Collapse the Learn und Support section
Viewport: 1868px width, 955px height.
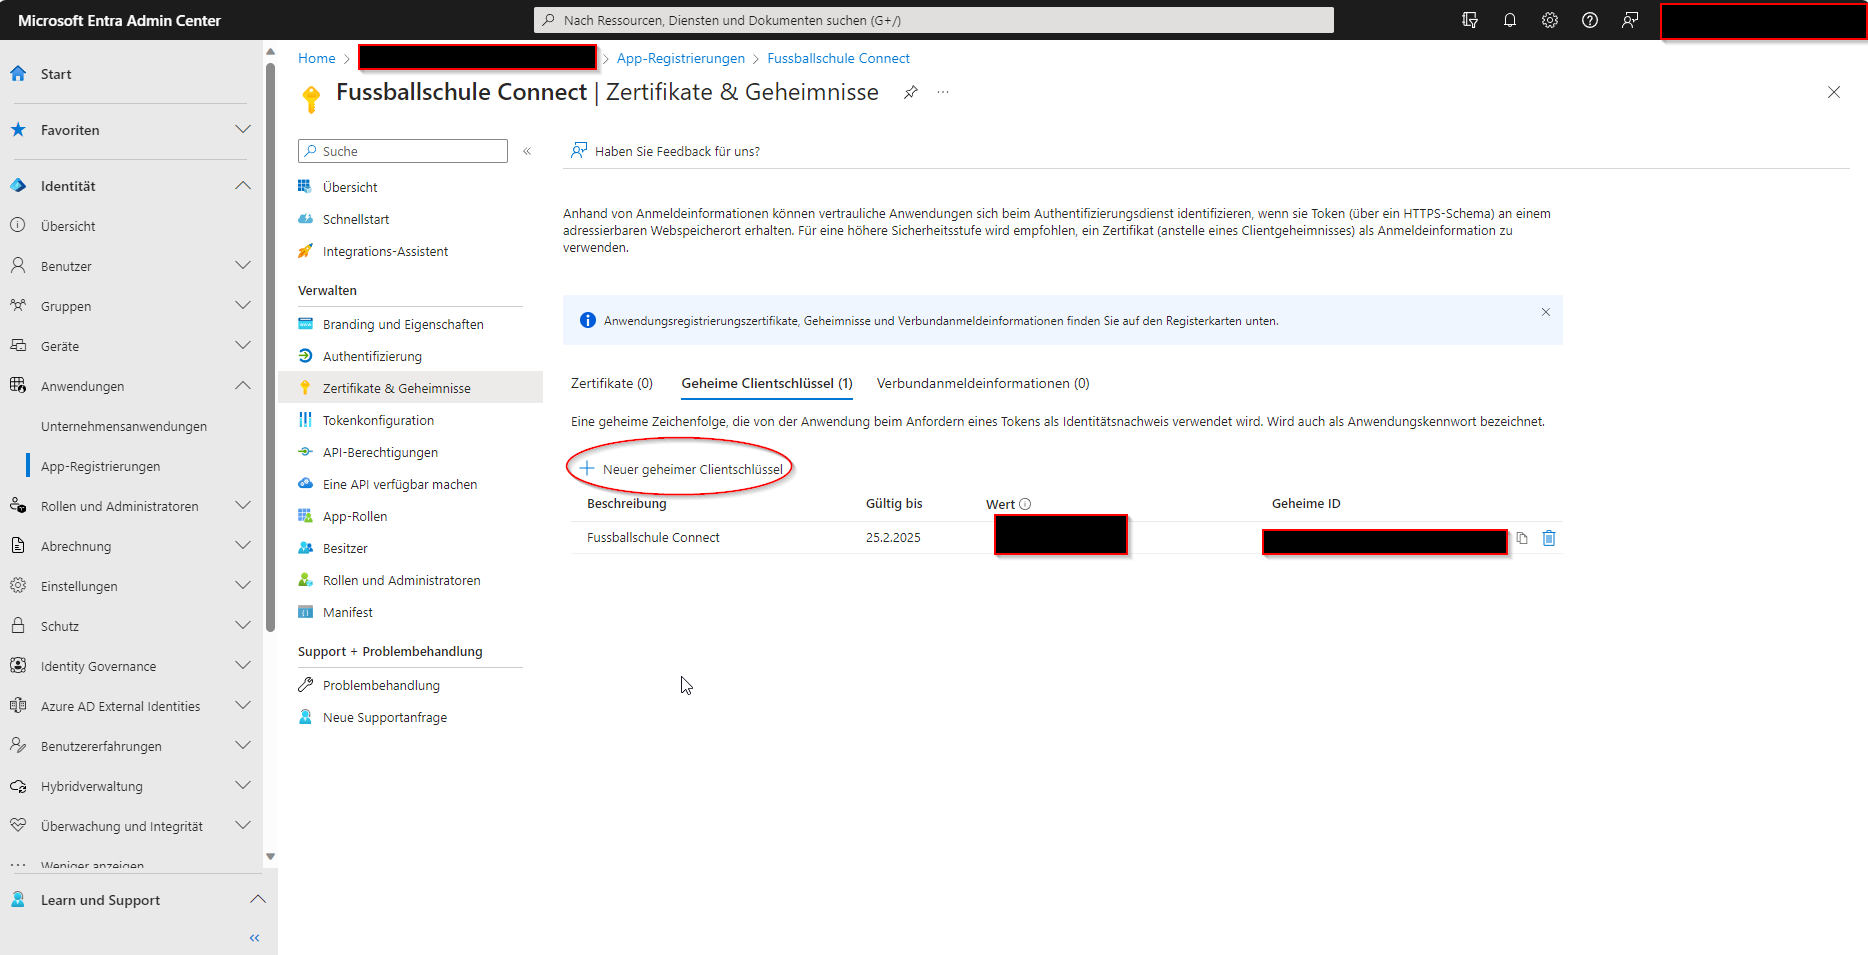click(258, 899)
